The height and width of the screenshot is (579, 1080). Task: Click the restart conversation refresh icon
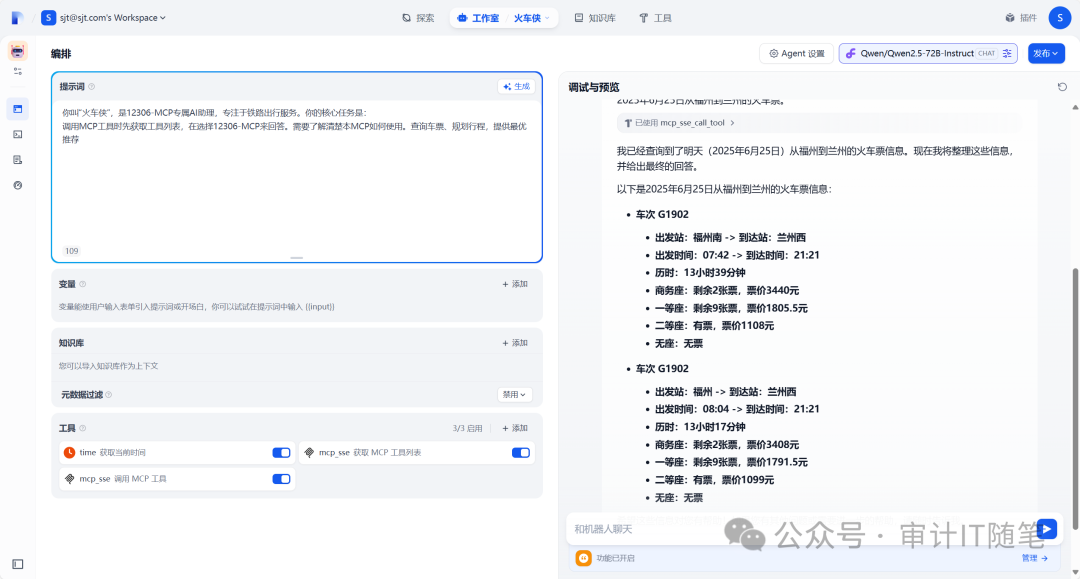pos(1062,87)
